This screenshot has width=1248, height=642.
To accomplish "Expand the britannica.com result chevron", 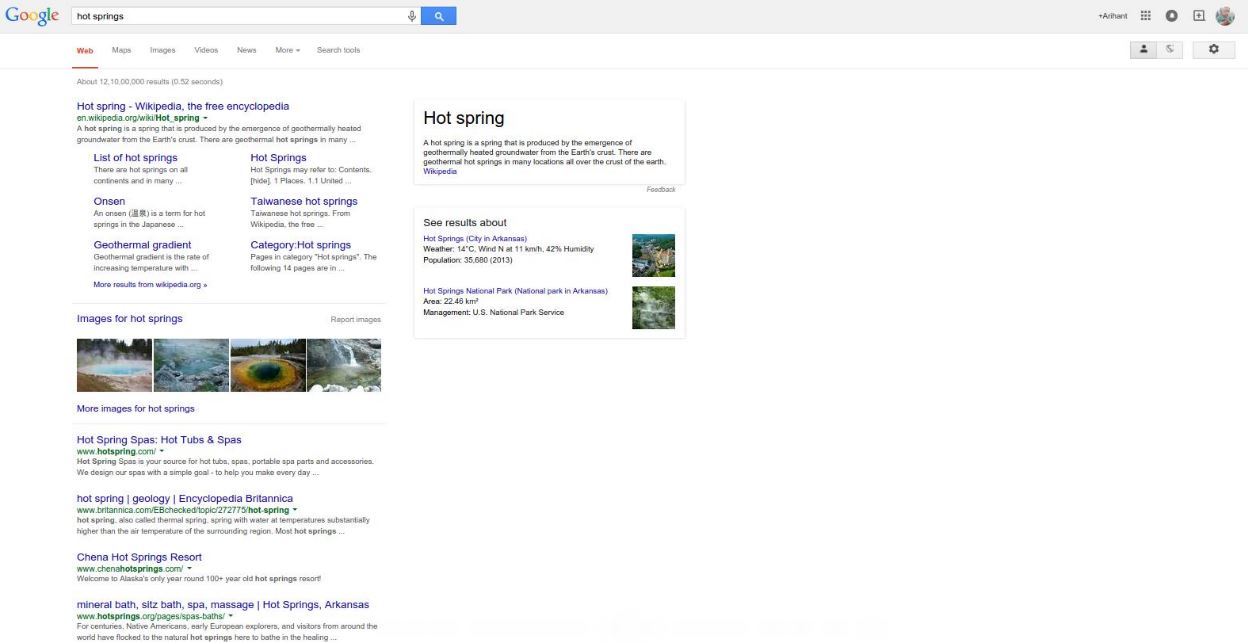I will tap(294, 509).
